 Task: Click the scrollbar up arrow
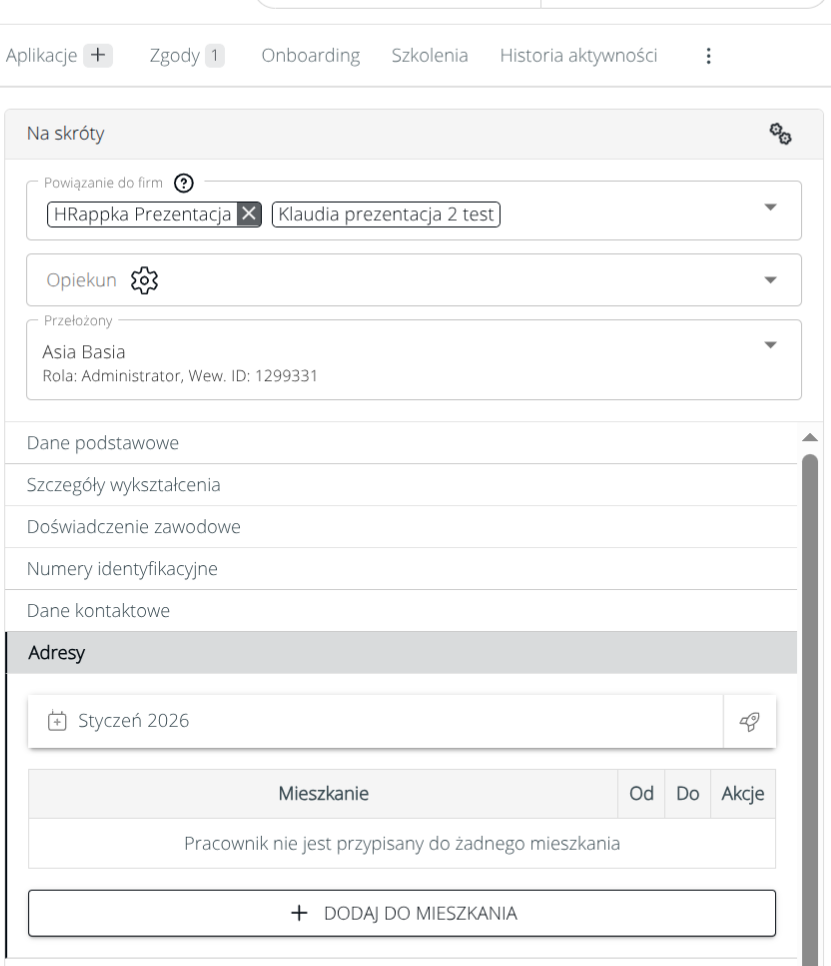pyautogui.click(x=810, y=437)
